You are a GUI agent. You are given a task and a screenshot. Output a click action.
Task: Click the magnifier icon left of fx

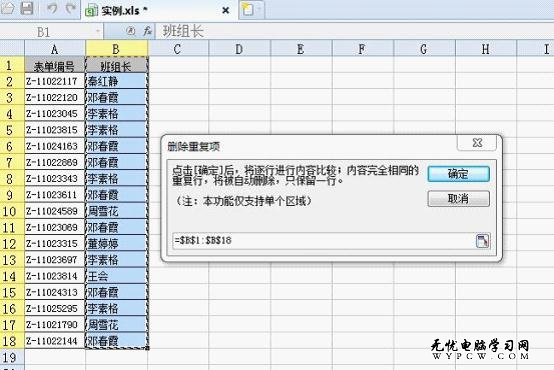(131, 31)
